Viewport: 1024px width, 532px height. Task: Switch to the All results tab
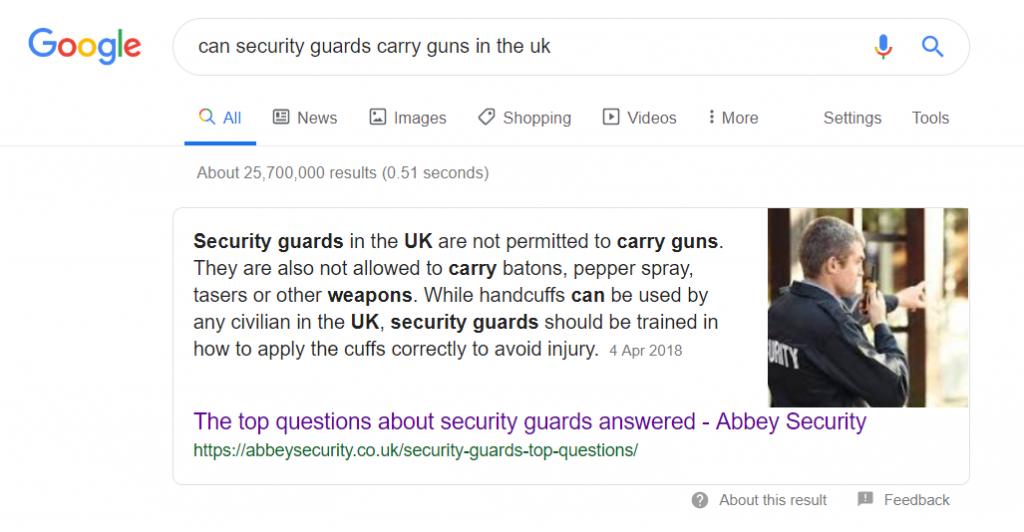coord(221,118)
